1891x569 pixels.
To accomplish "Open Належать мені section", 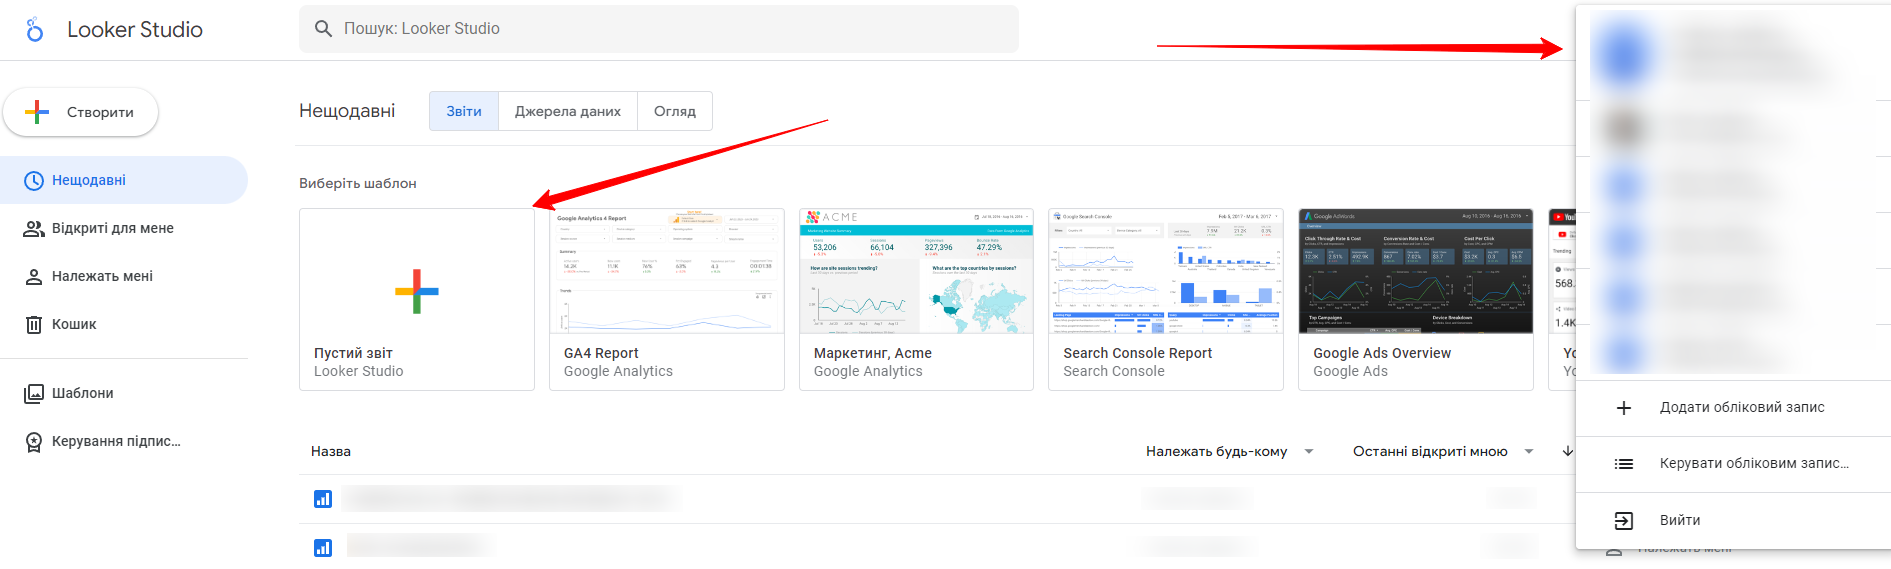I will 124,276.
